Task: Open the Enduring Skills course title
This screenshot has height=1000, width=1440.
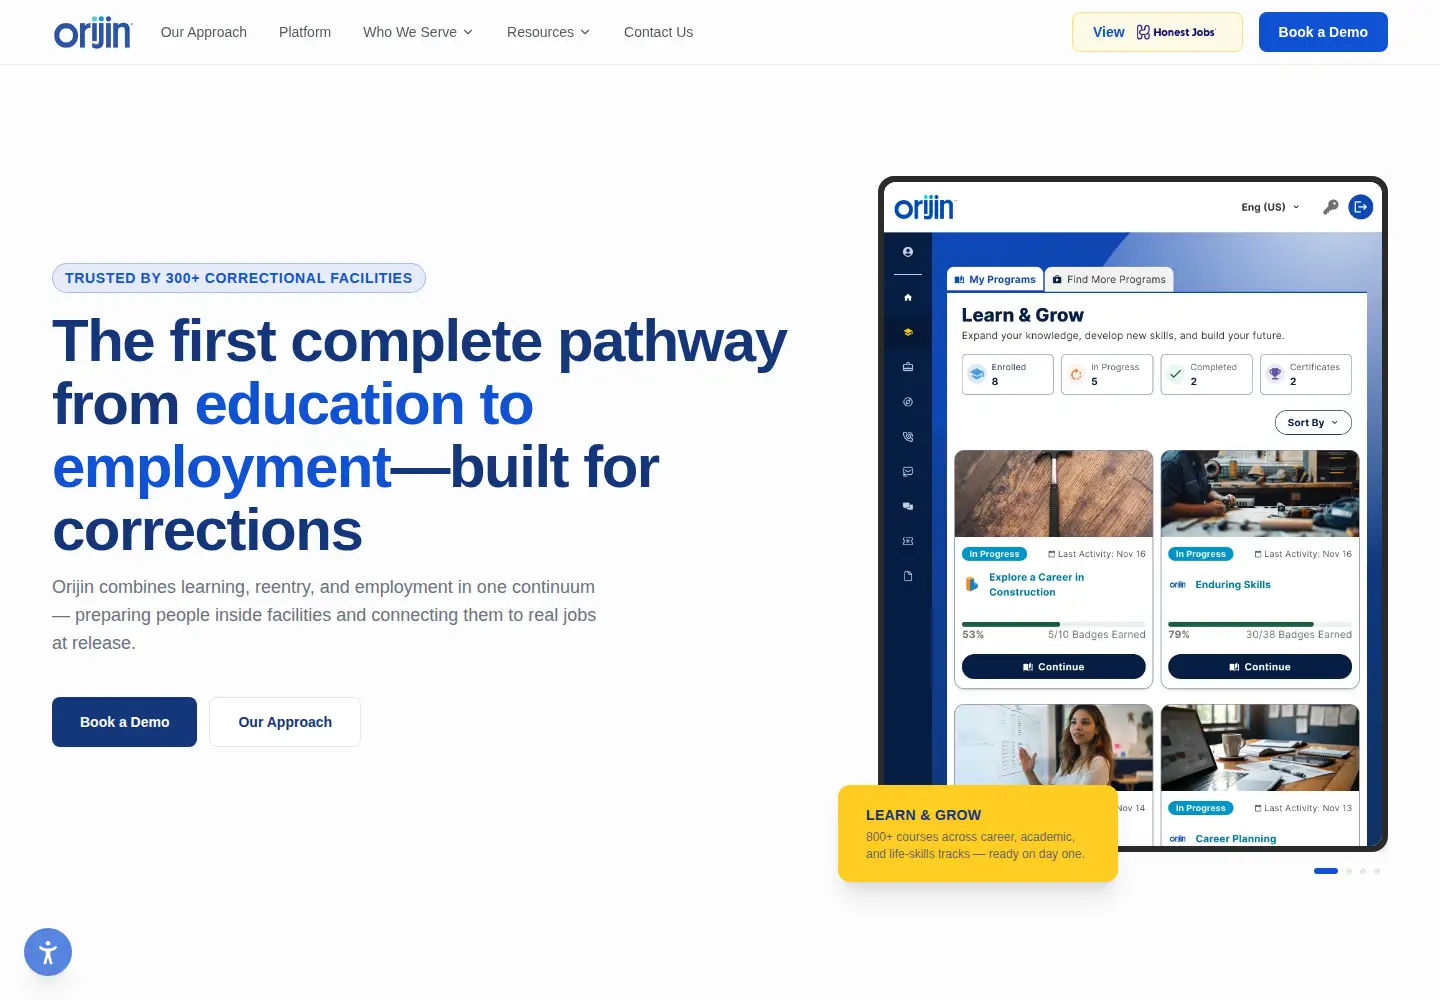Action: coord(1233,585)
